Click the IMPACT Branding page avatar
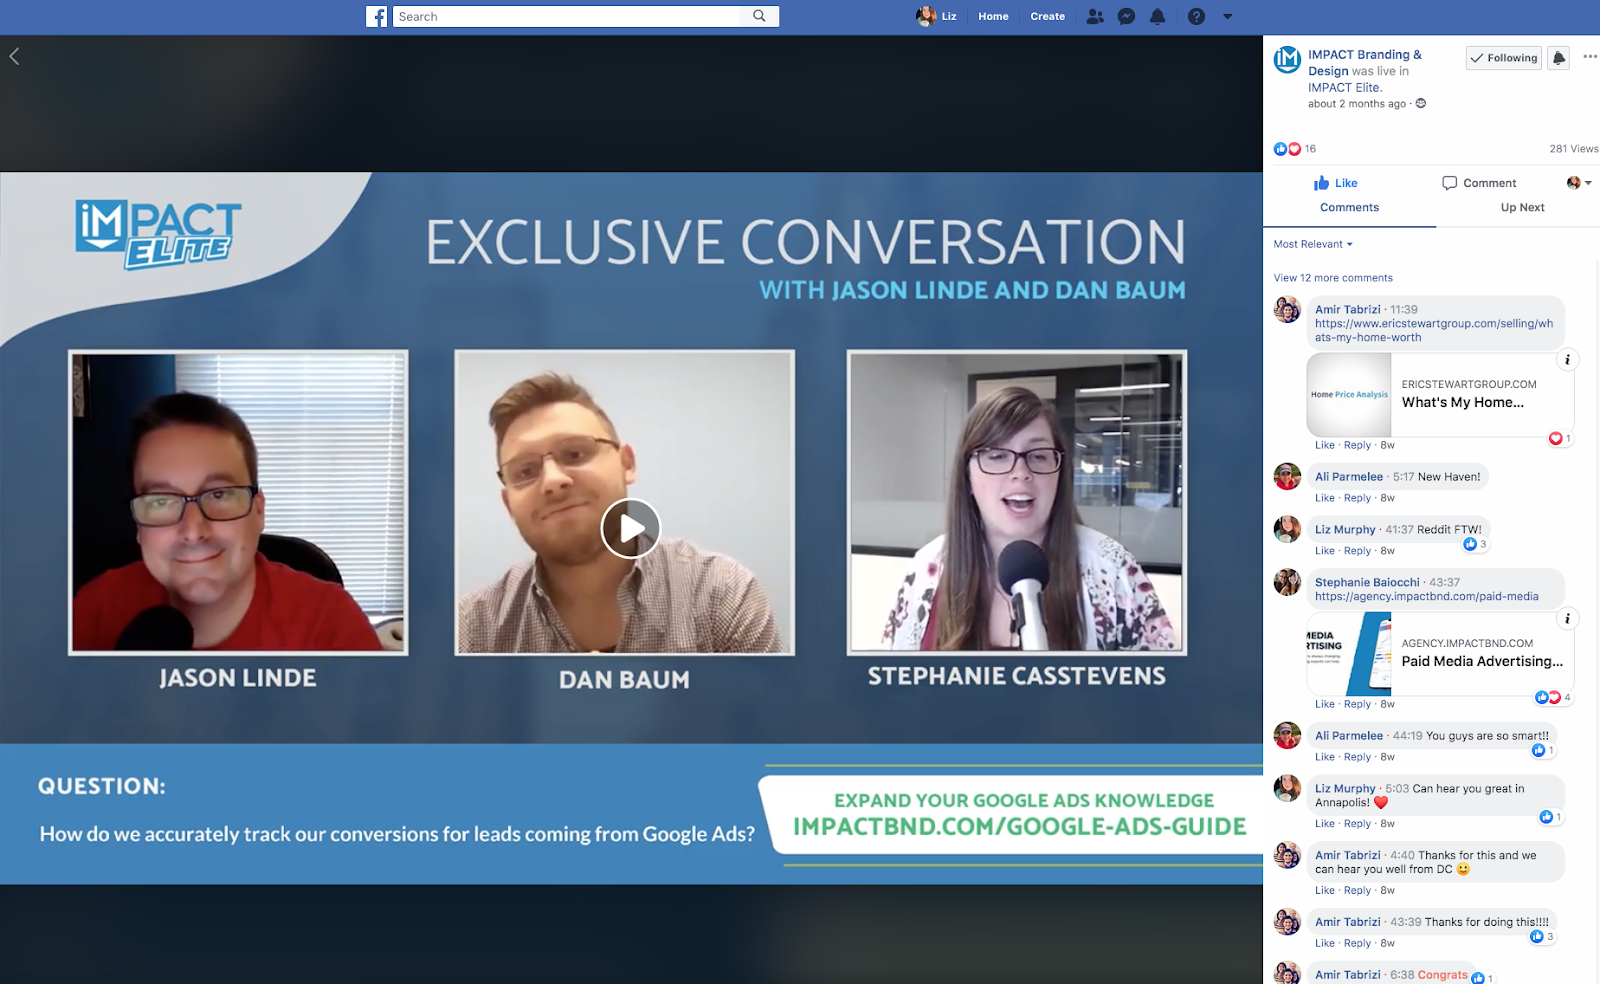Screen dimensions: 1600x984 pyautogui.click(x=1287, y=60)
